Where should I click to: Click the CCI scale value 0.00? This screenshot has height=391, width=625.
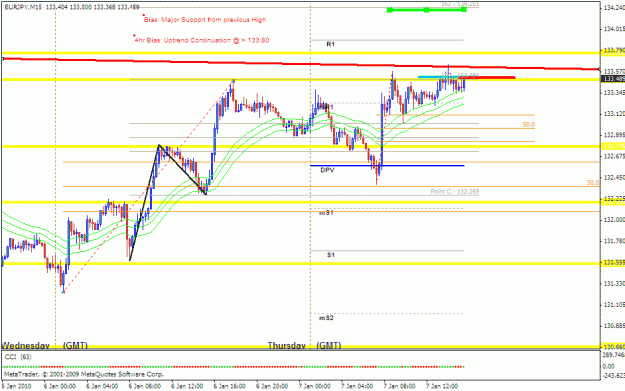click(x=609, y=366)
